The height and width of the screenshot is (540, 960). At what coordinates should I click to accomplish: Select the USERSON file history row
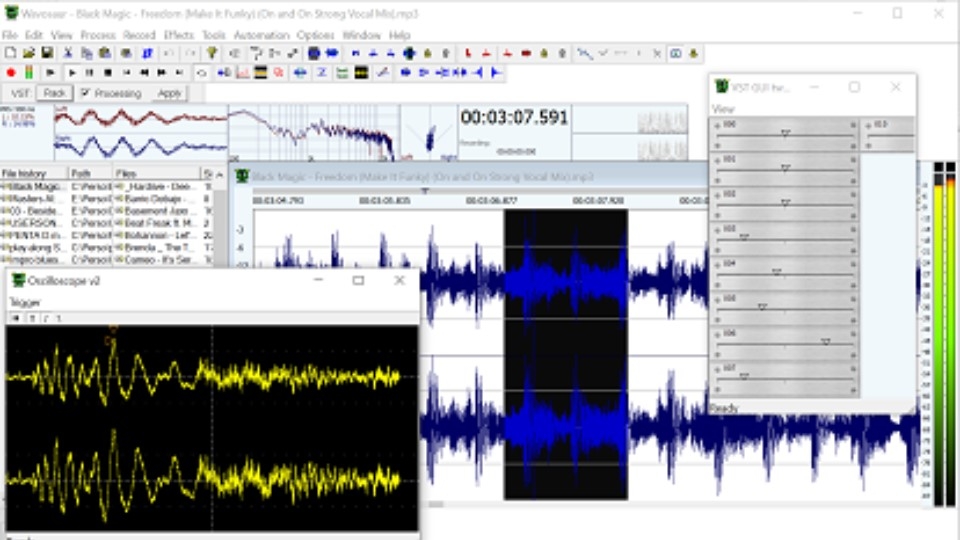pyautogui.click(x=34, y=223)
